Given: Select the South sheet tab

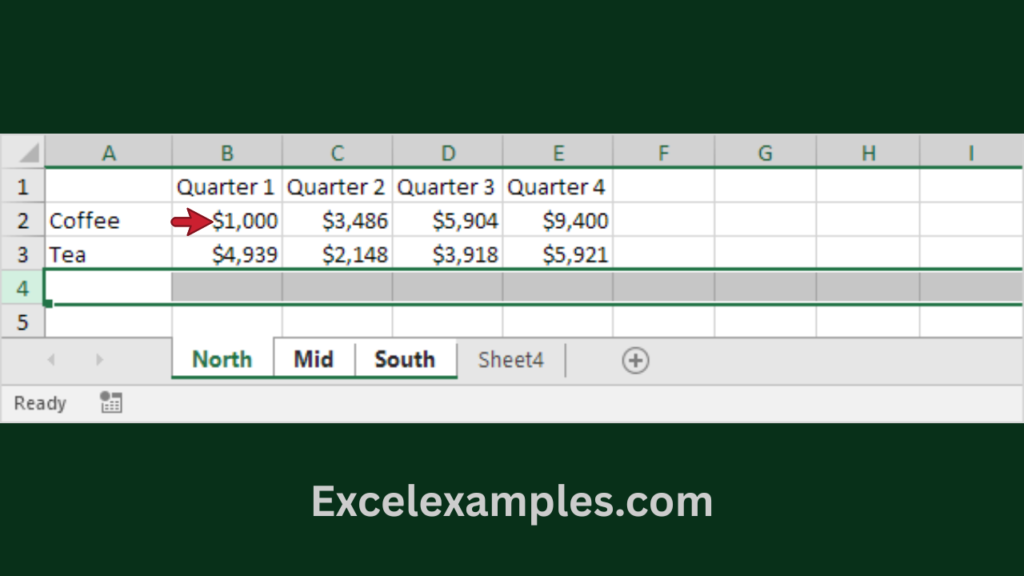Looking at the screenshot, I should pyautogui.click(x=404, y=360).
